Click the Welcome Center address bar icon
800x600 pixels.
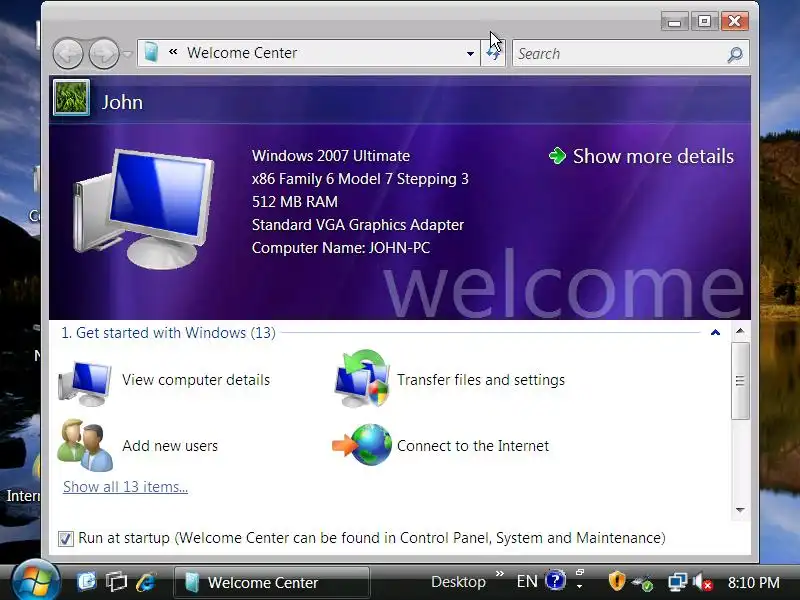[x=151, y=53]
